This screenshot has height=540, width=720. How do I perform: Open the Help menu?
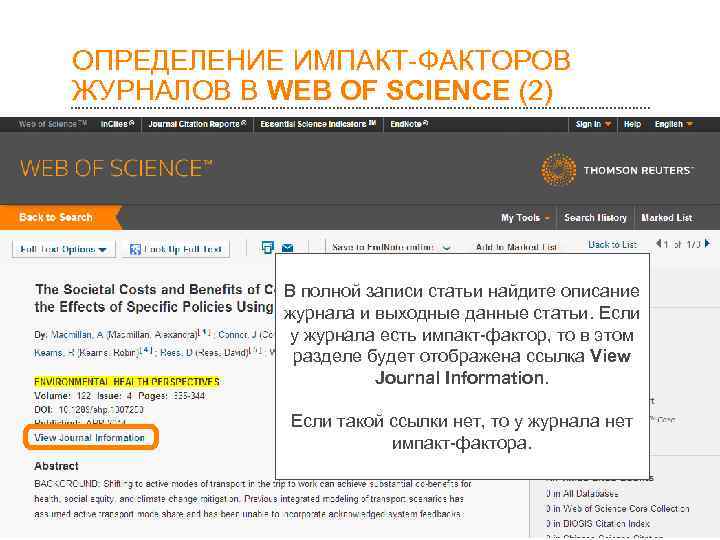[x=632, y=124]
